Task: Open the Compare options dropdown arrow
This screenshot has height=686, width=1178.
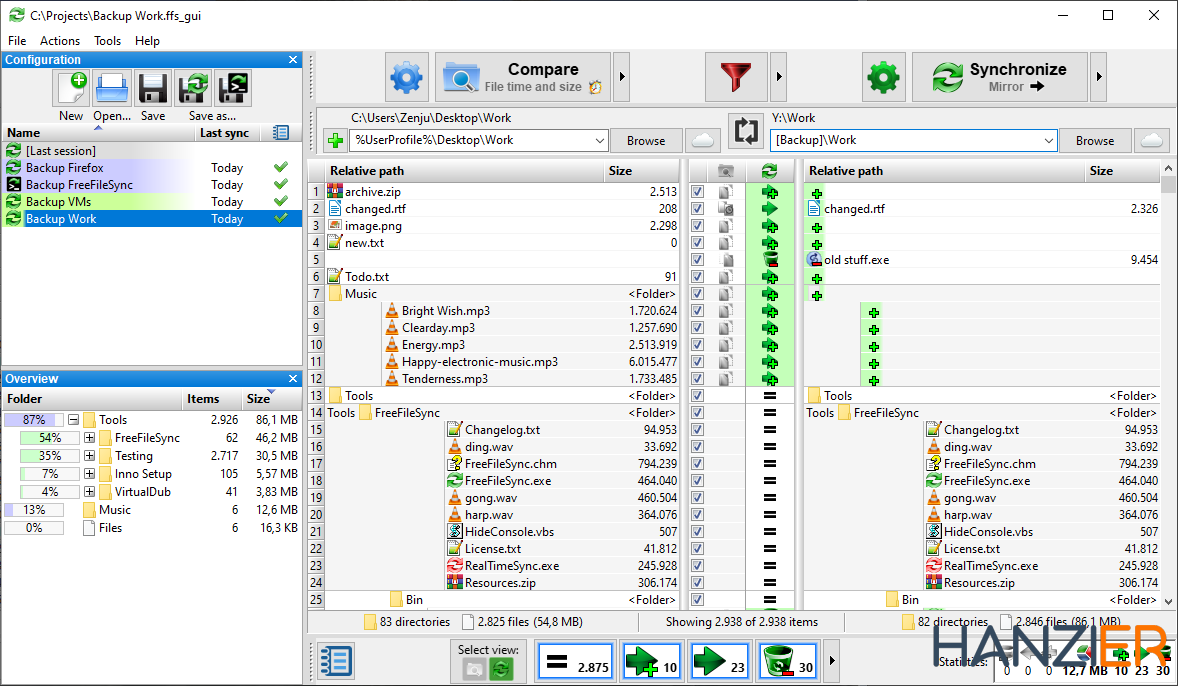Action: click(622, 77)
